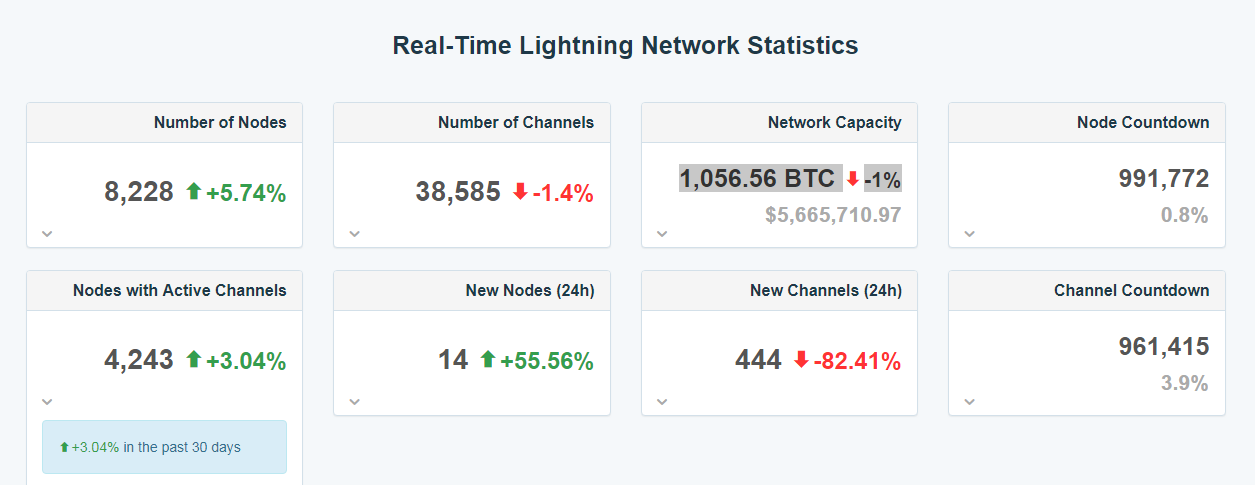Click the Network Capacity card title
The image size is (1255, 485).
click(x=834, y=123)
